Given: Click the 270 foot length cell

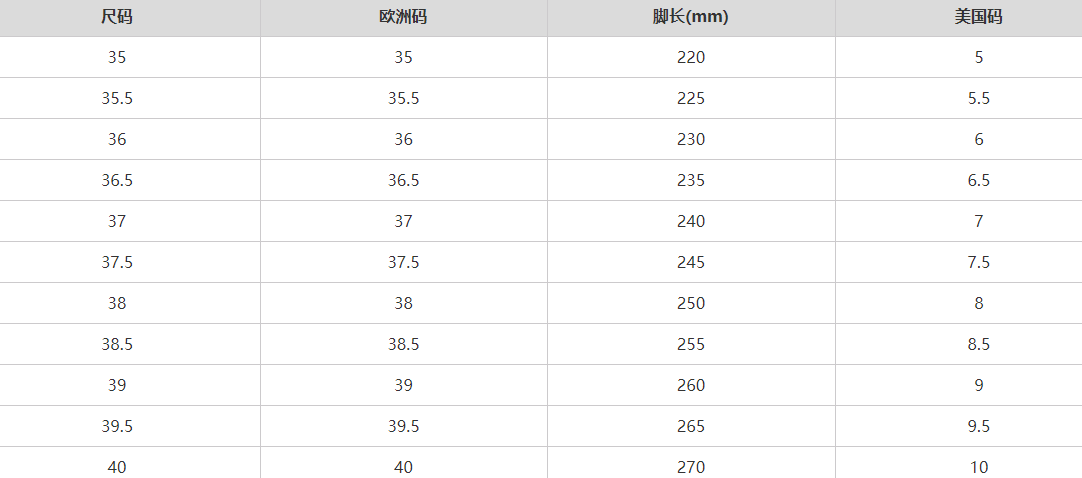Looking at the screenshot, I should [x=691, y=466].
